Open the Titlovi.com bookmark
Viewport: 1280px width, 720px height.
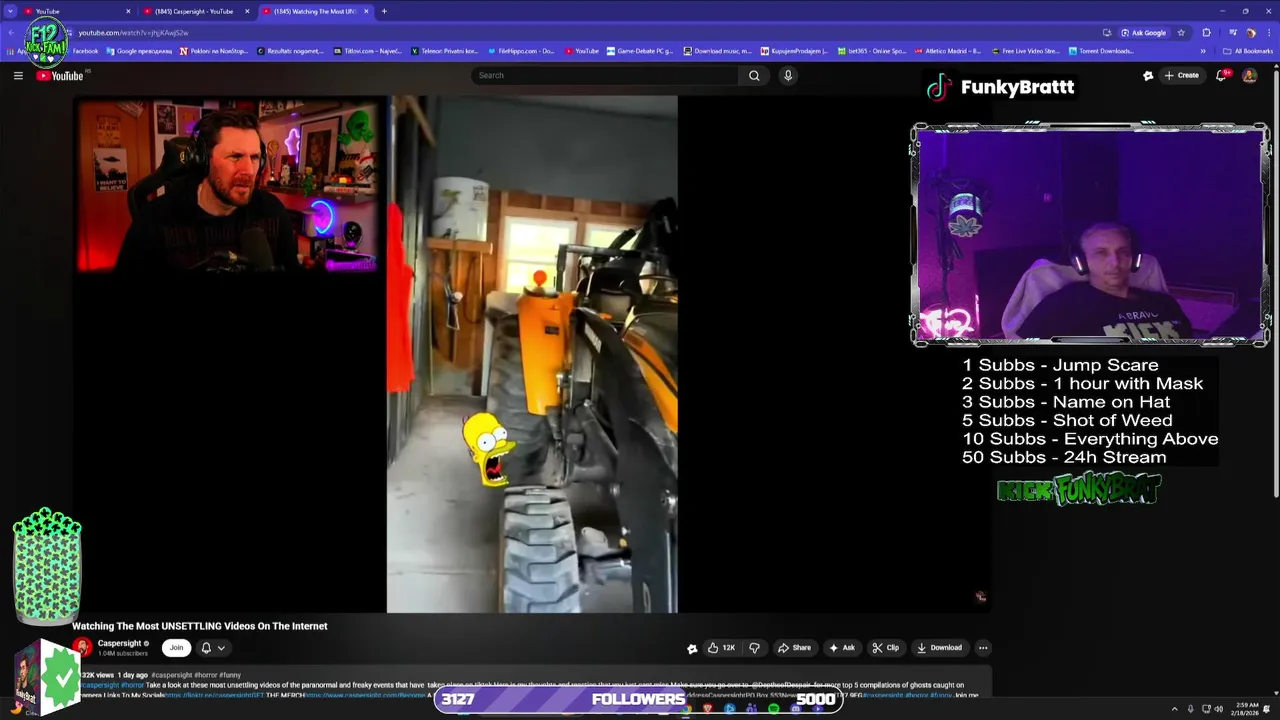click(x=367, y=51)
